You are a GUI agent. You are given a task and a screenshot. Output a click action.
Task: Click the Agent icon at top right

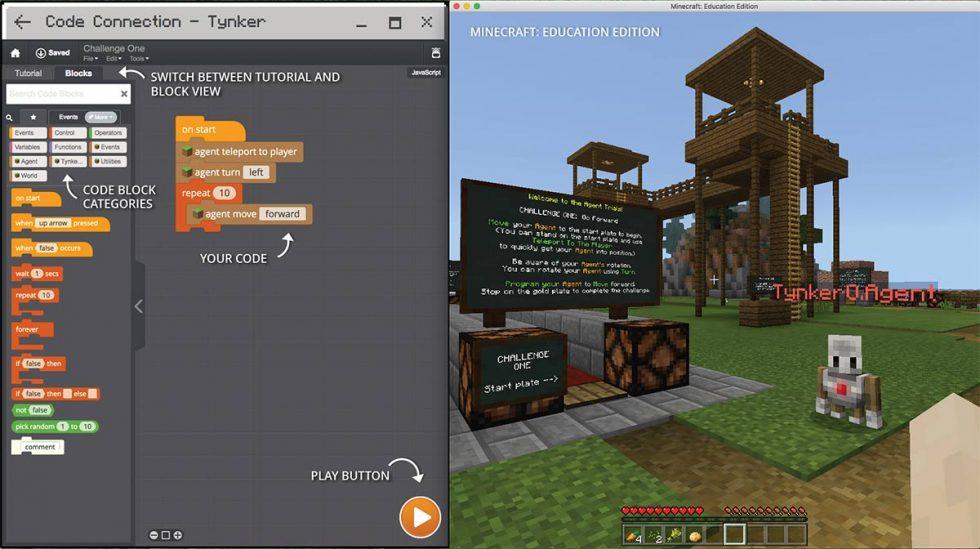[436, 53]
